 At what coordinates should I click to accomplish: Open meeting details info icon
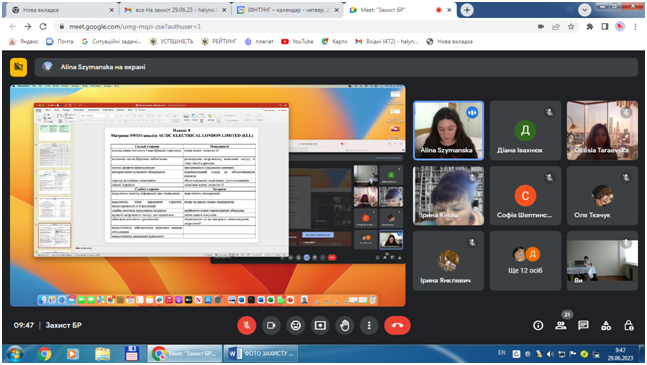pos(538,325)
